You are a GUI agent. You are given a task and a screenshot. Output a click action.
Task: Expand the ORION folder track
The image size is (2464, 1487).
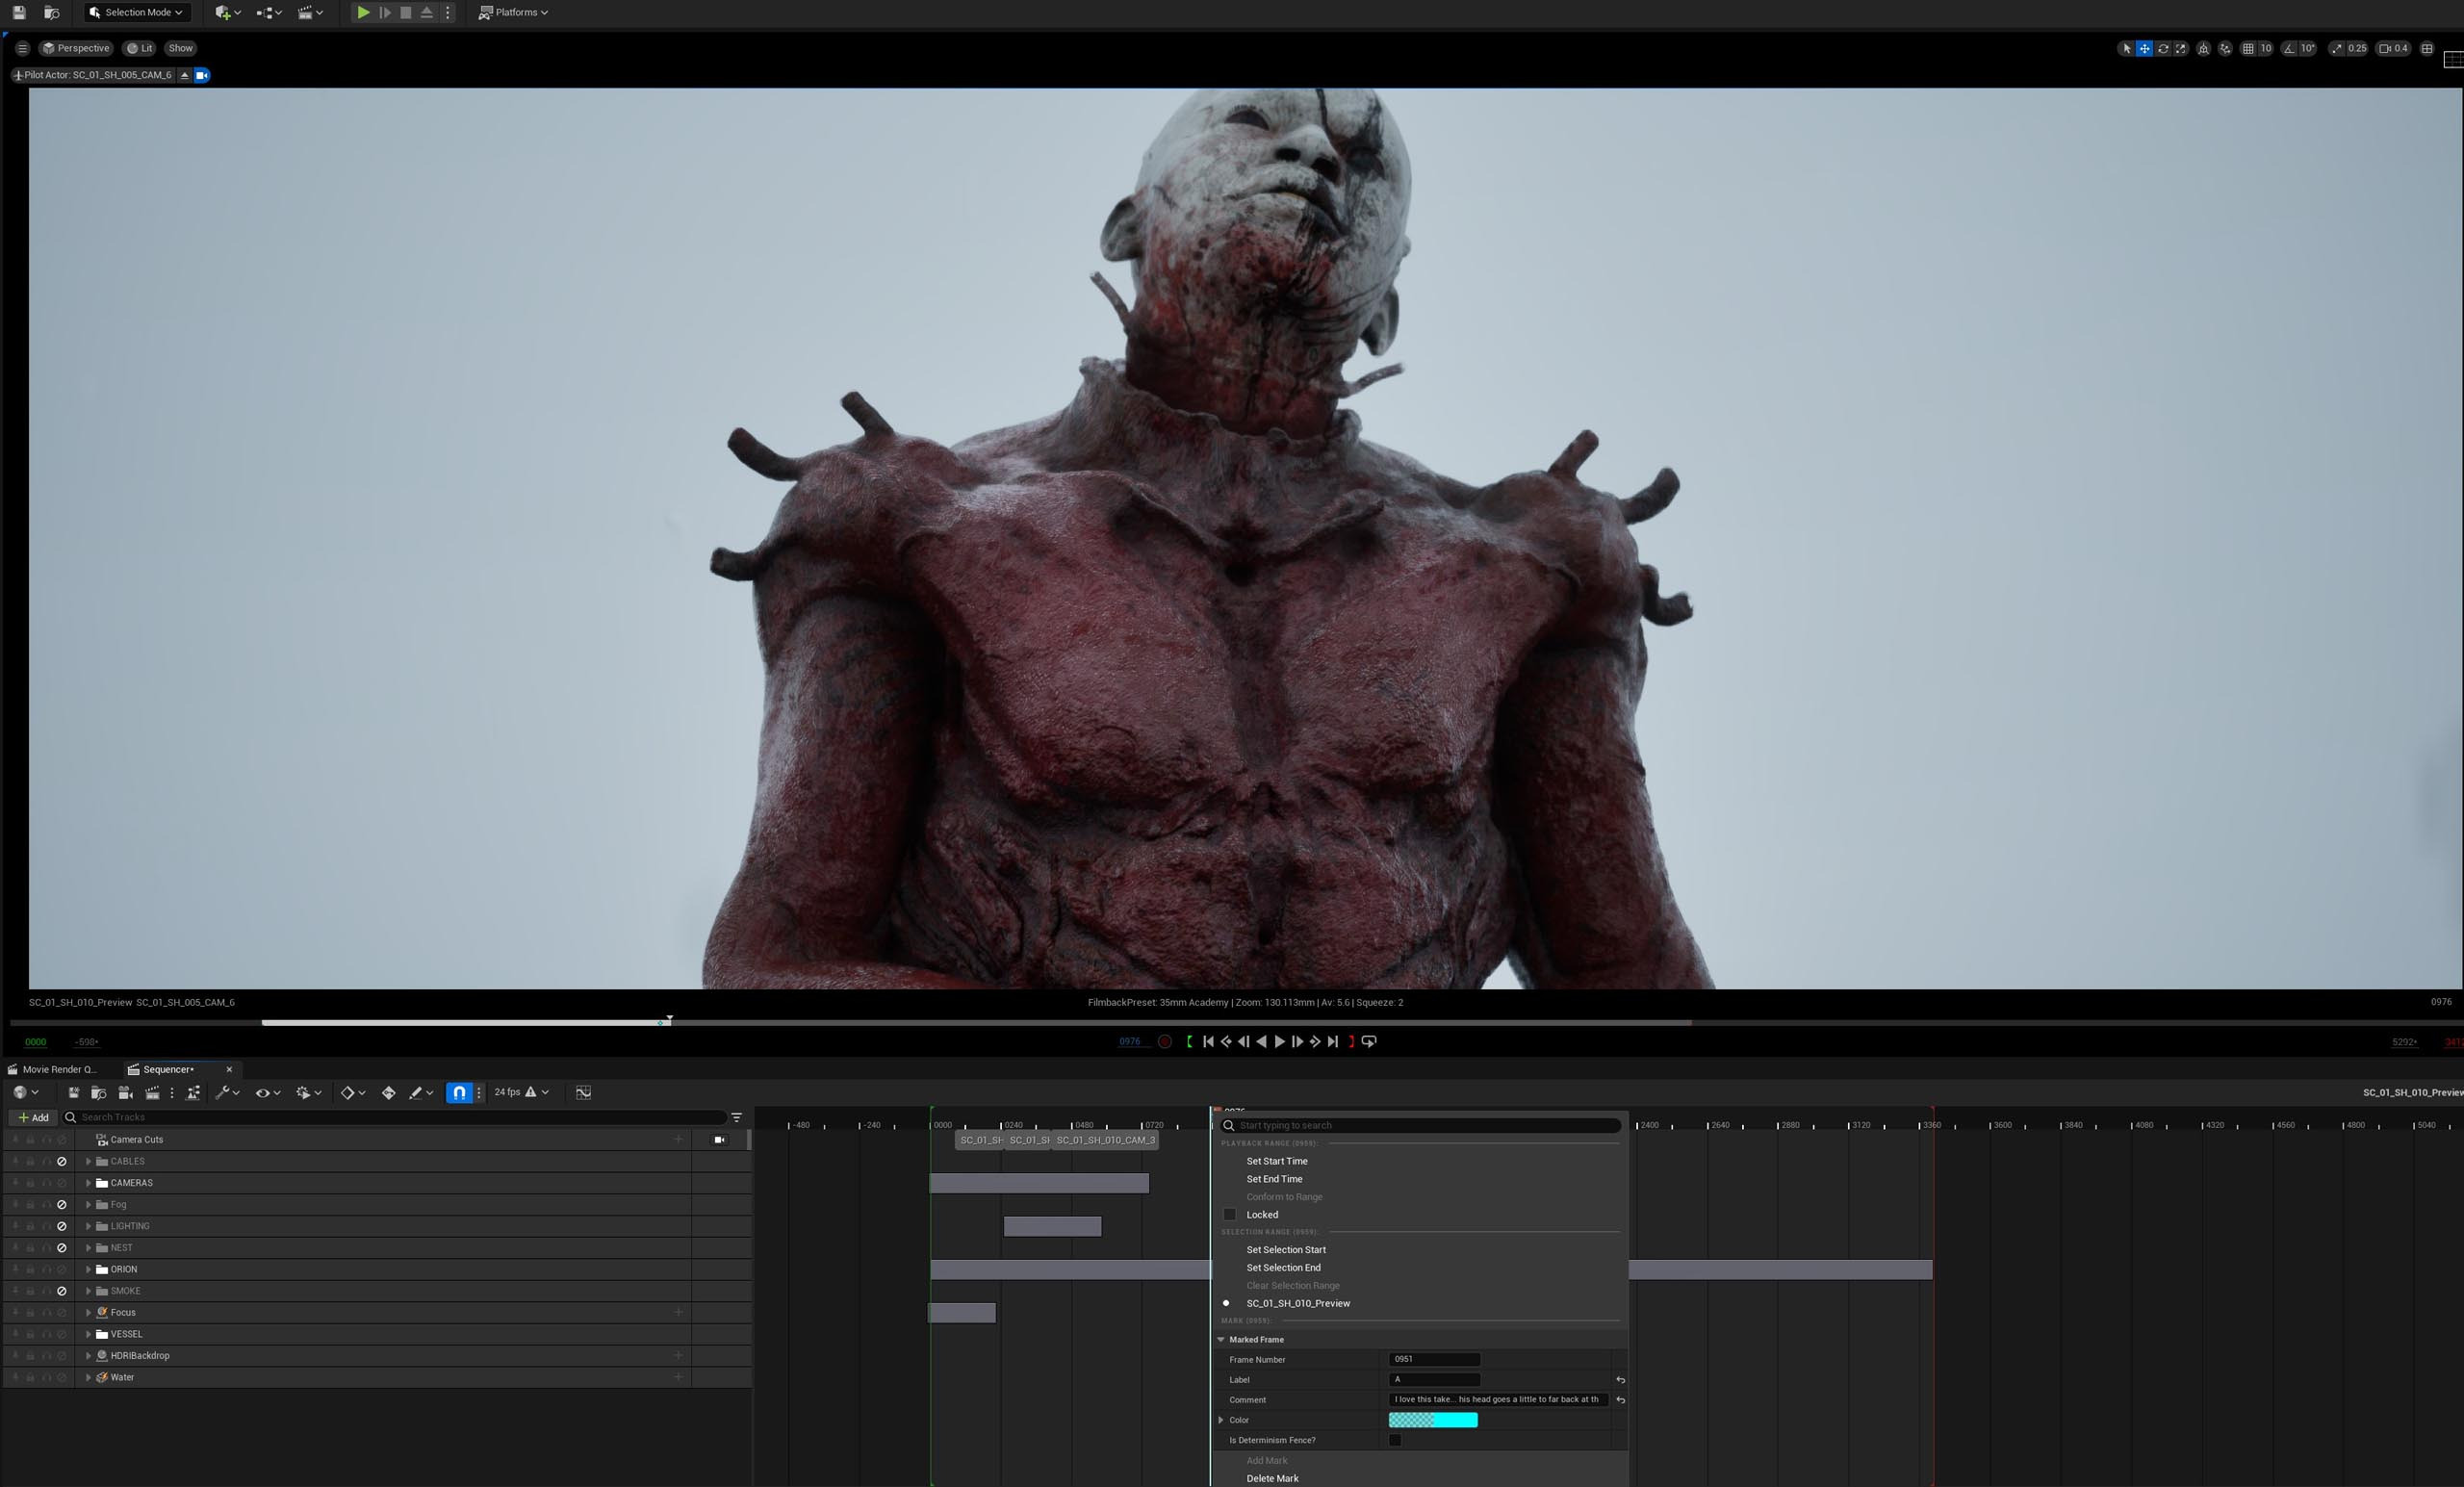pyautogui.click(x=88, y=1269)
